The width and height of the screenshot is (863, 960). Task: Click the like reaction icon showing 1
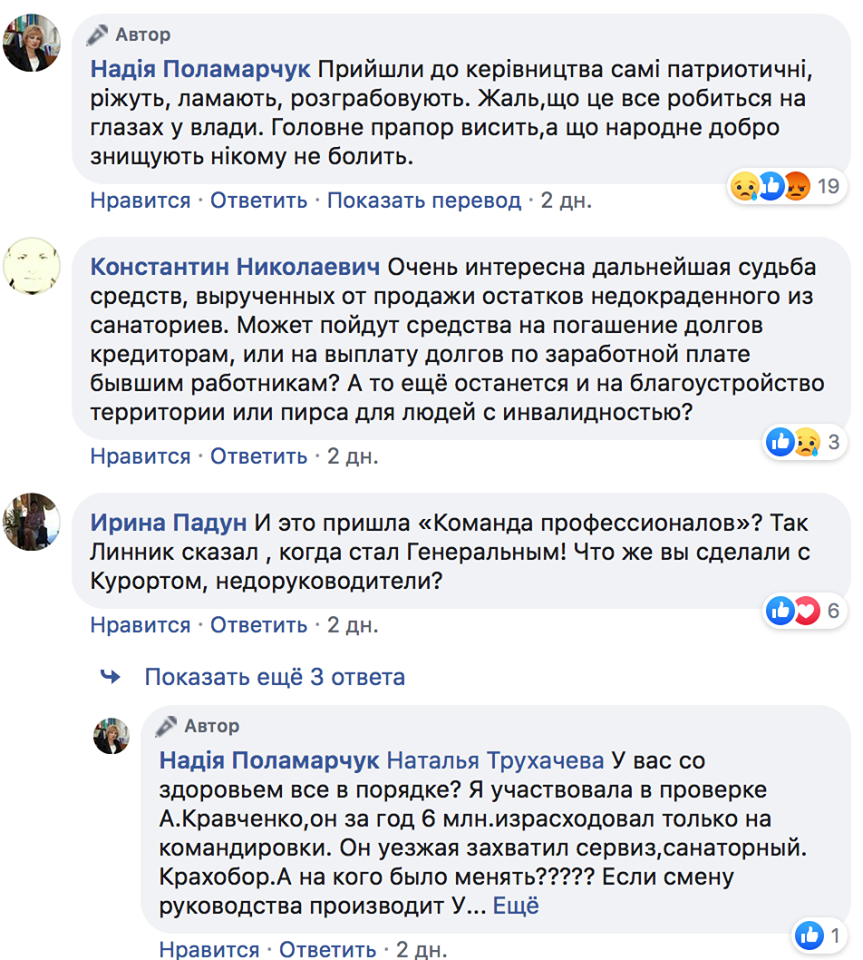(x=818, y=936)
